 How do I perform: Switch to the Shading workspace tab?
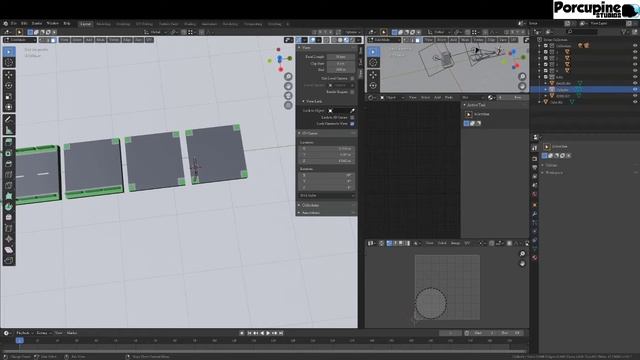pos(190,24)
